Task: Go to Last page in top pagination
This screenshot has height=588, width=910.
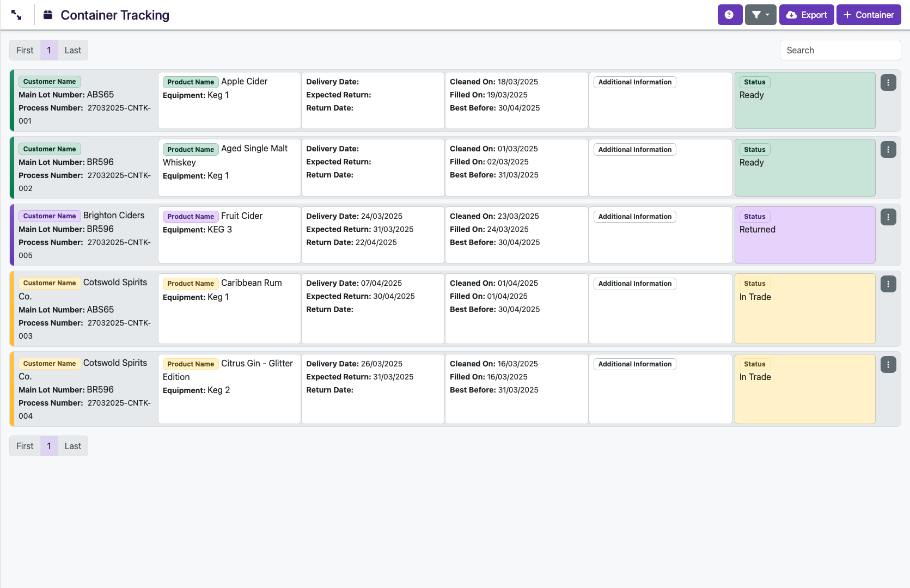Action: click(x=73, y=50)
